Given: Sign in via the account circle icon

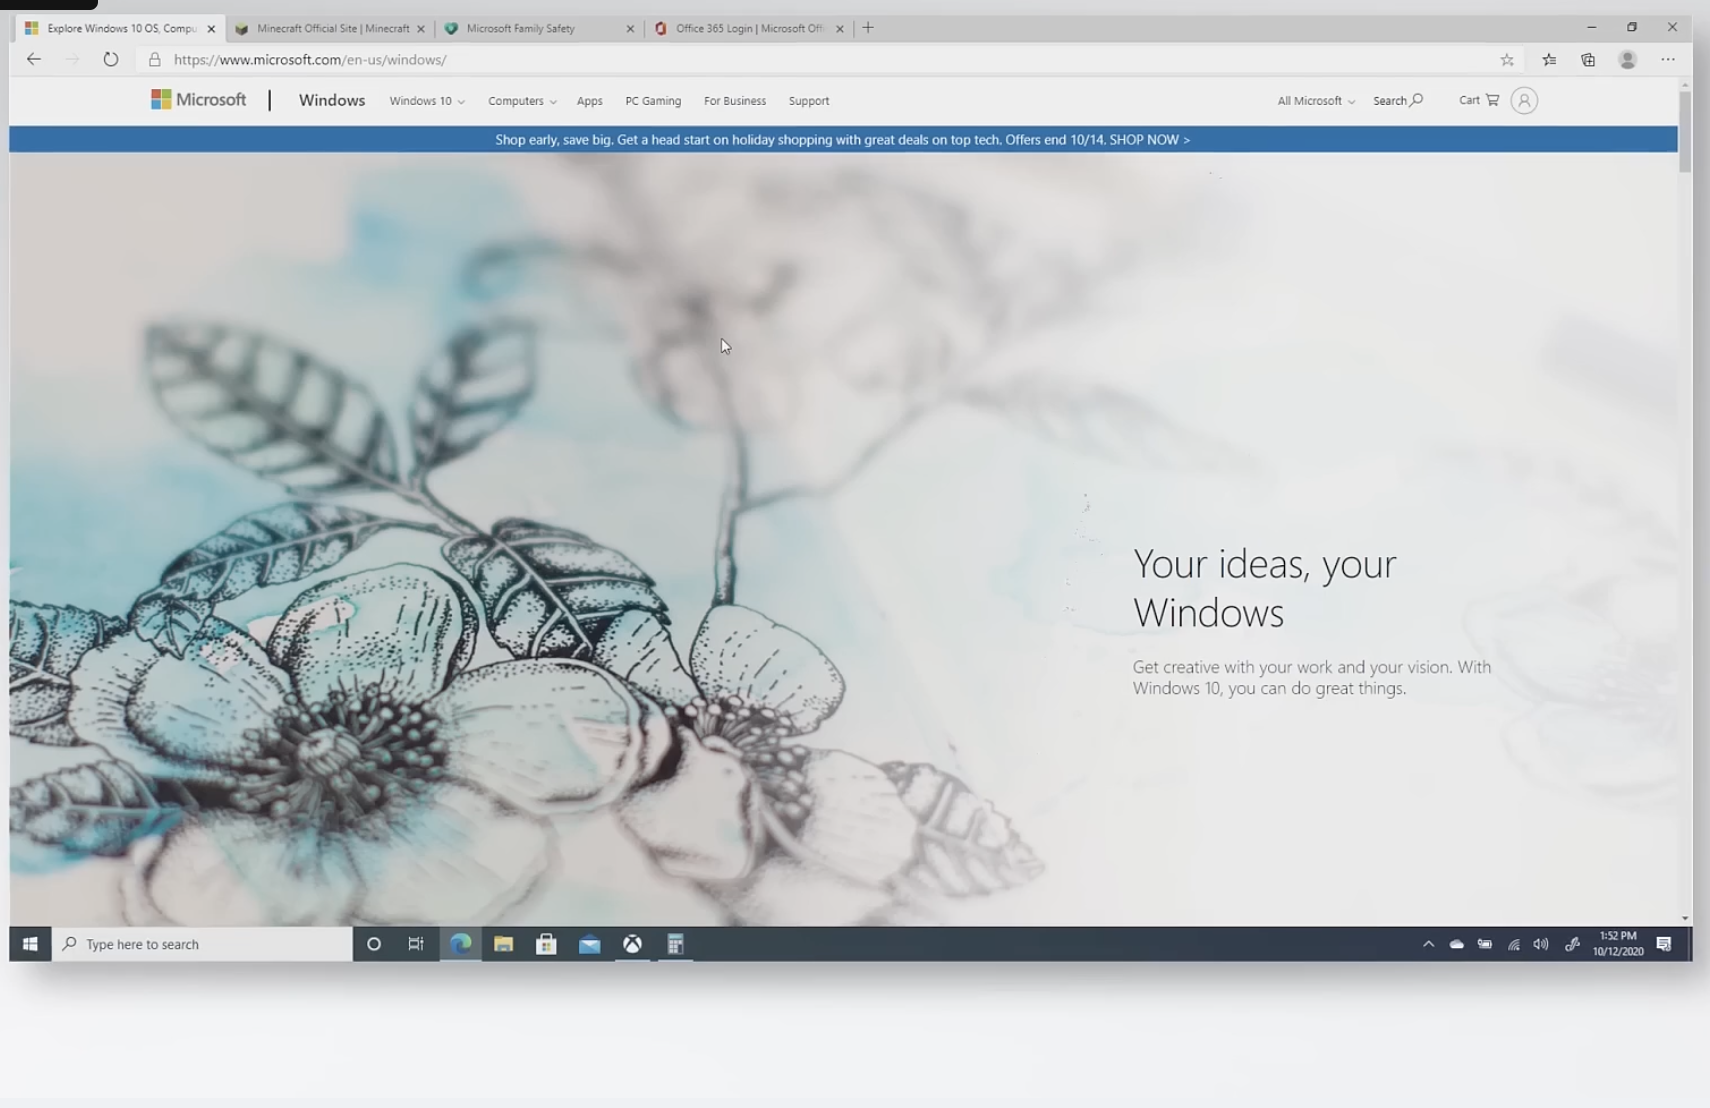Looking at the screenshot, I should (x=1524, y=100).
